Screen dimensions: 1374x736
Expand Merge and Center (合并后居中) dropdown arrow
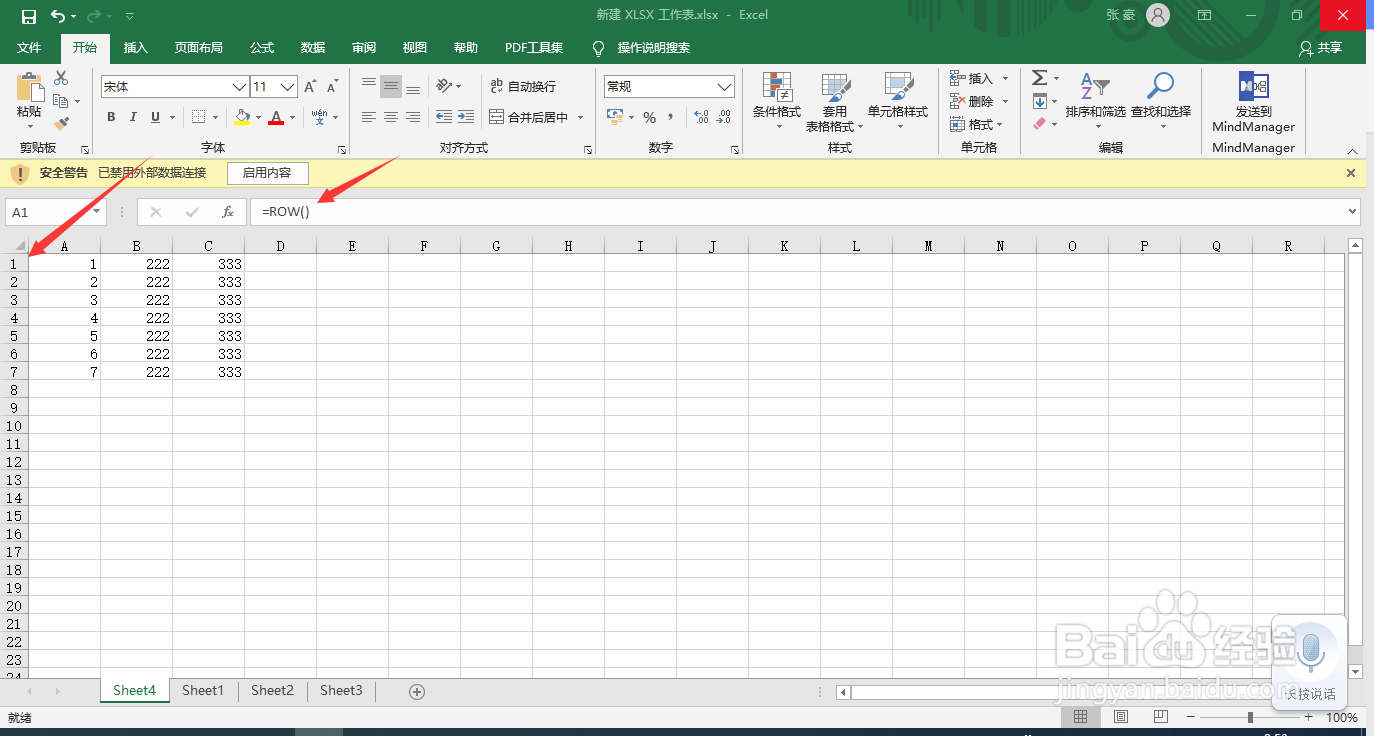[x=580, y=118]
